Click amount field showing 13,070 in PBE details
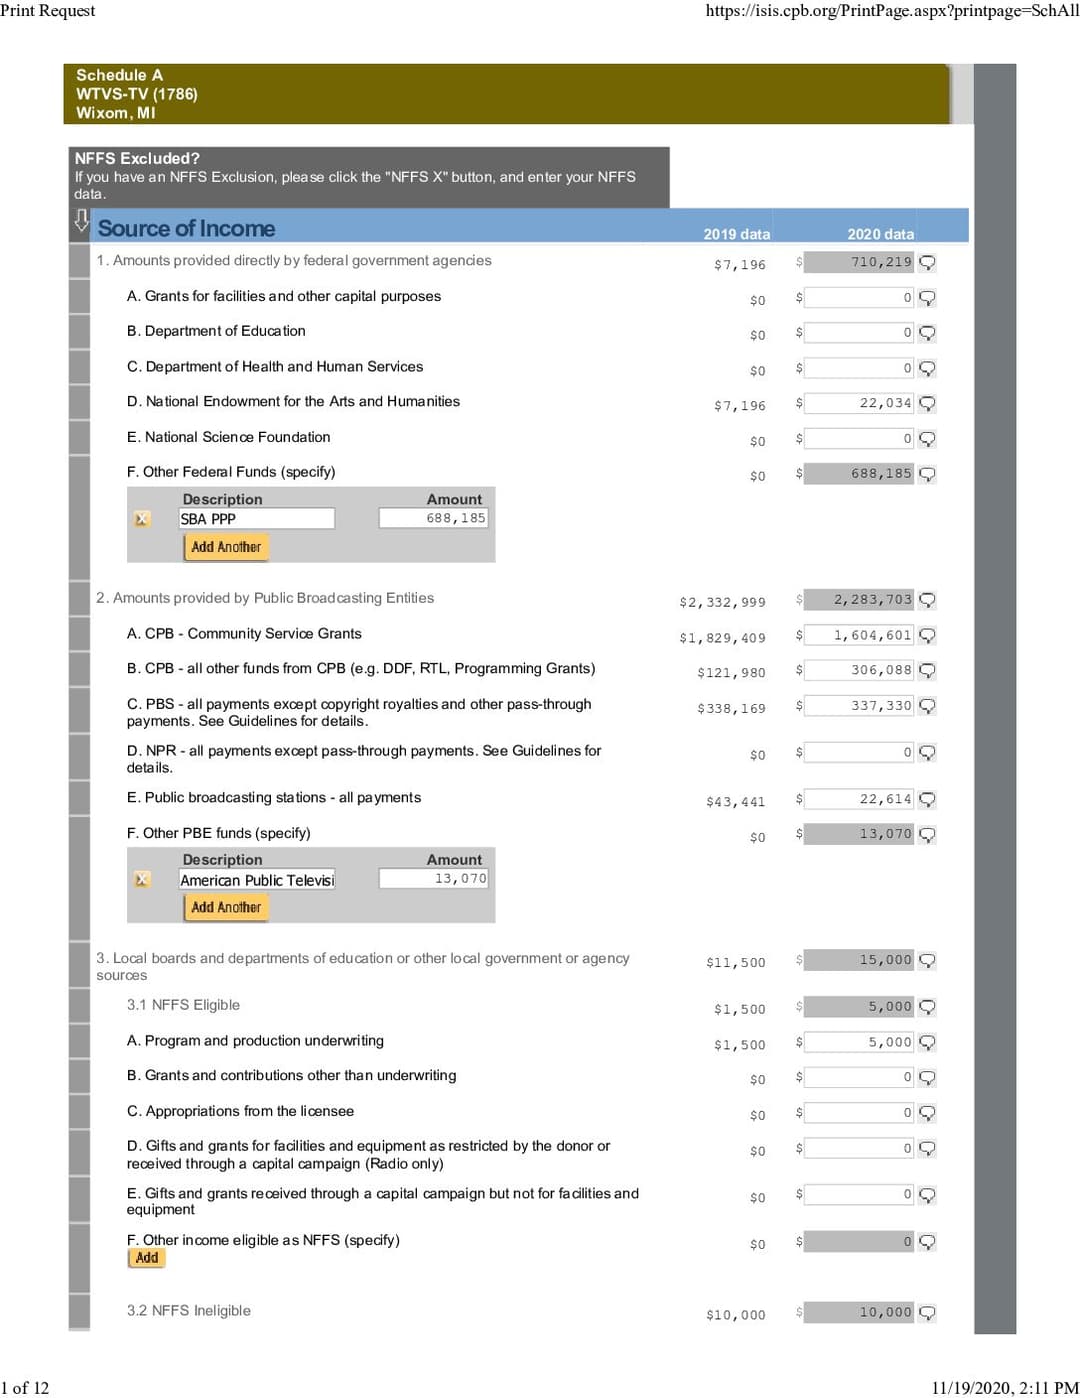The width and height of the screenshot is (1080, 1398). pyautogui.click(x=433, y=879)
